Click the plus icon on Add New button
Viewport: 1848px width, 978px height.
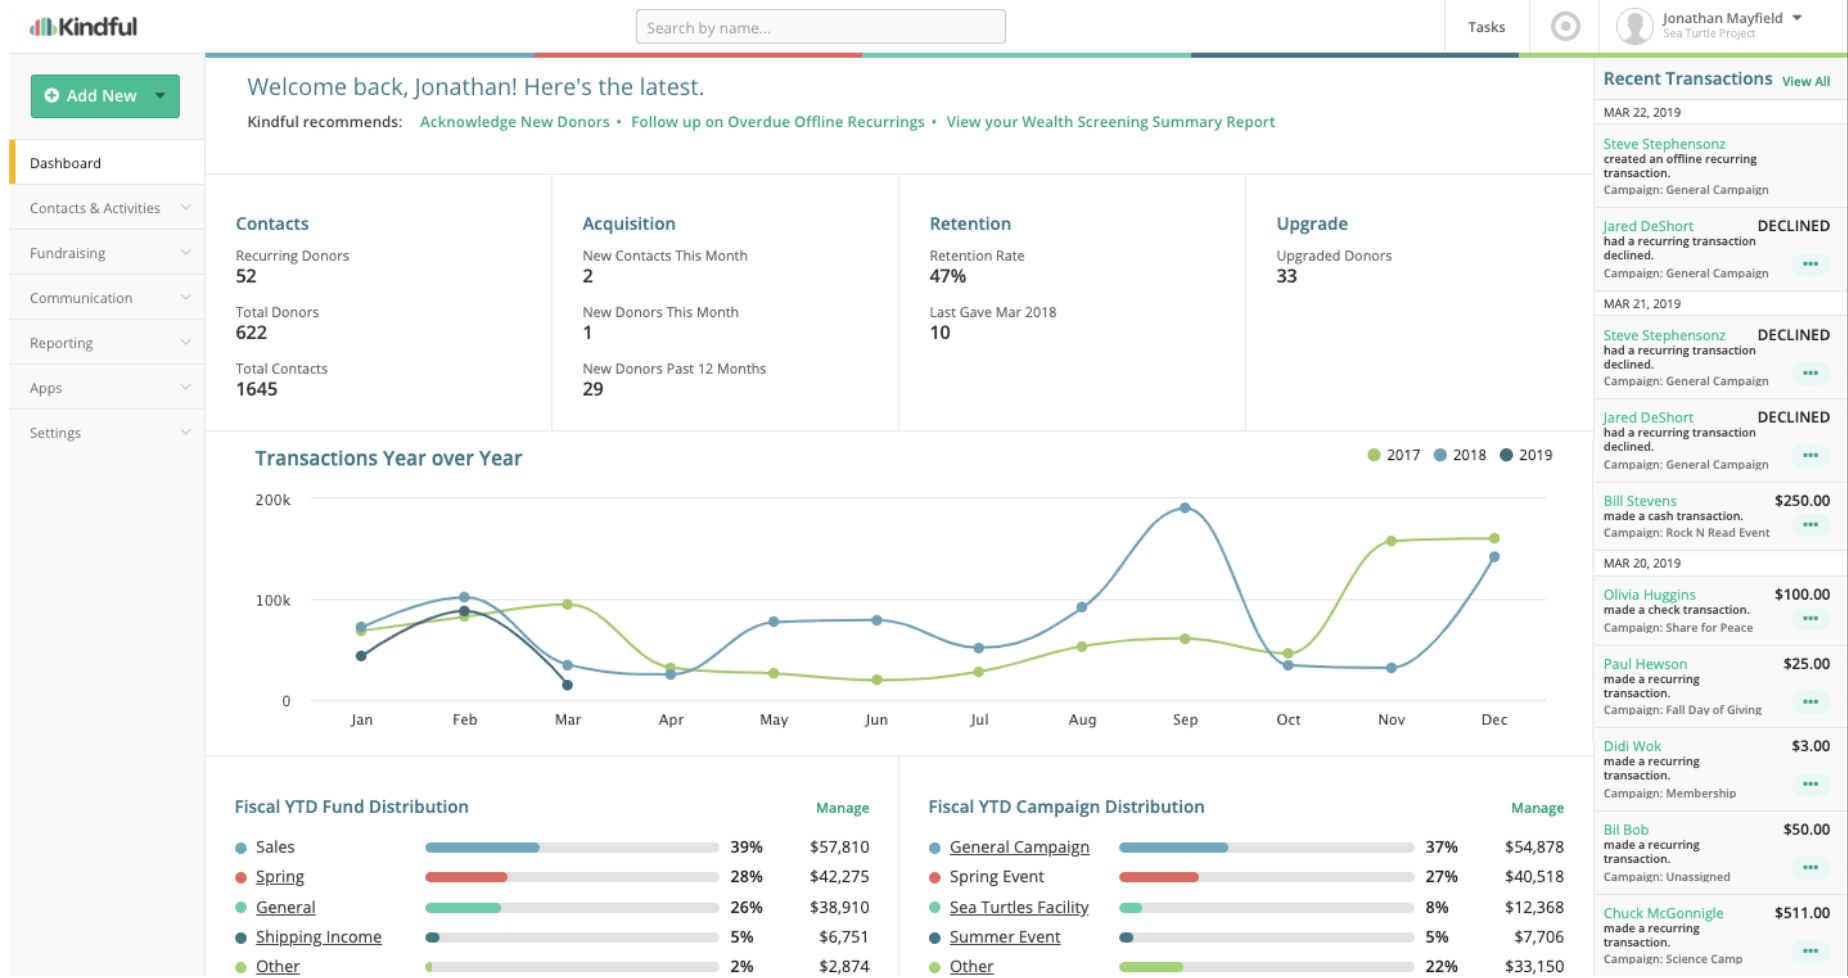pyautogui.click(x=52, y=96)
